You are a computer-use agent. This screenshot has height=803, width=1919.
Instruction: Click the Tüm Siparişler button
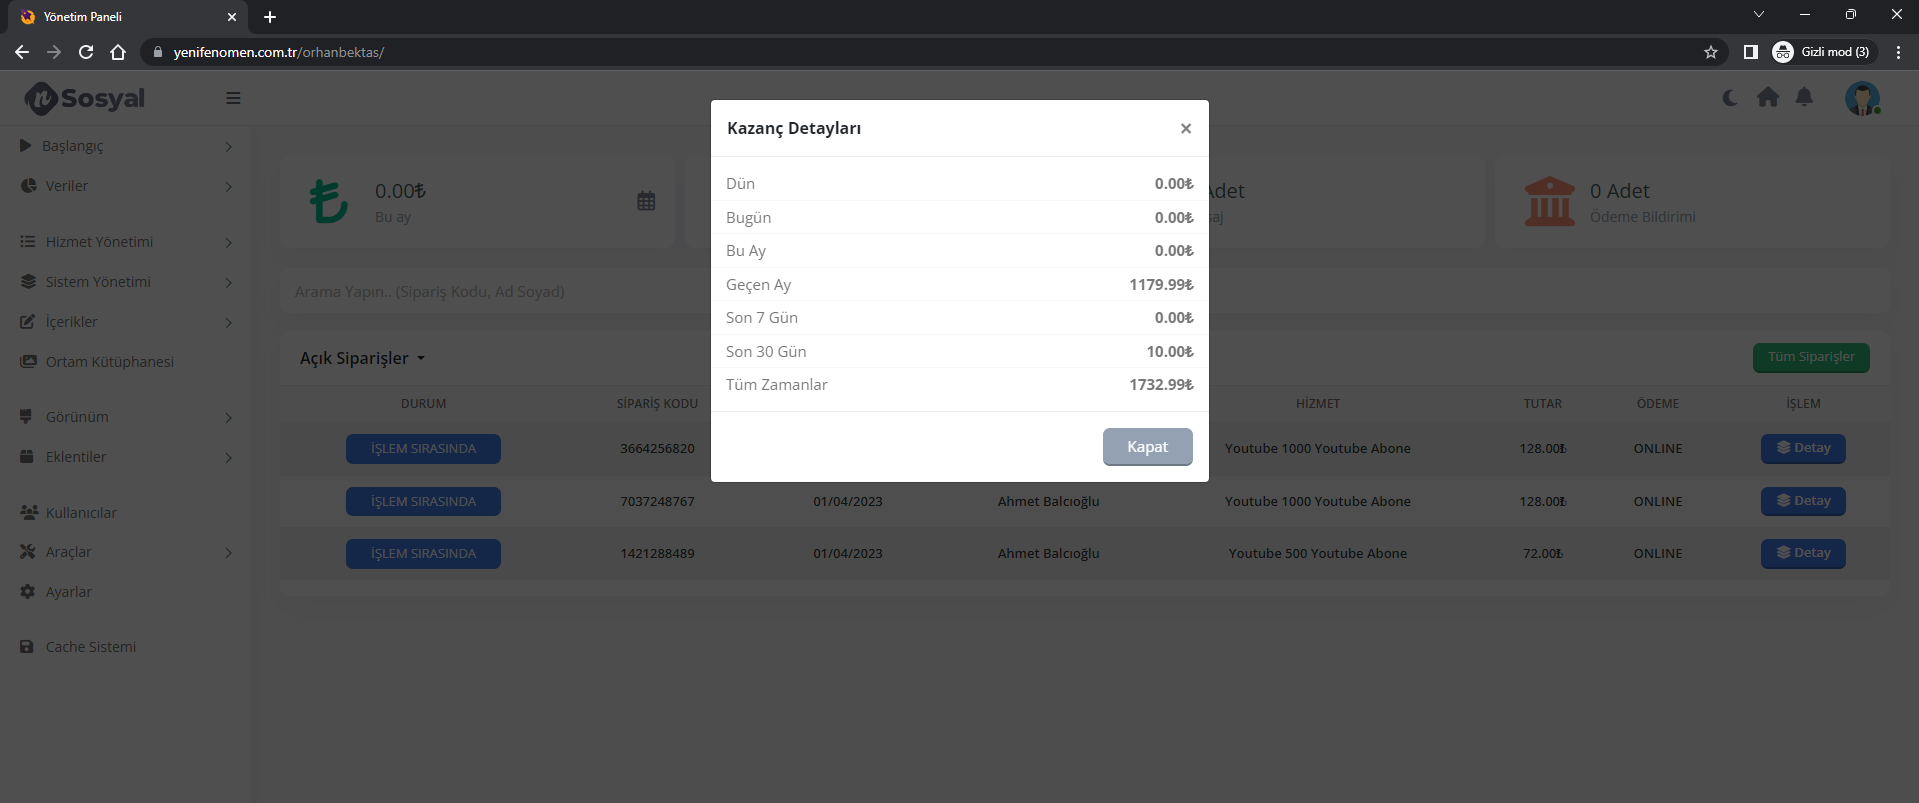1811,357
